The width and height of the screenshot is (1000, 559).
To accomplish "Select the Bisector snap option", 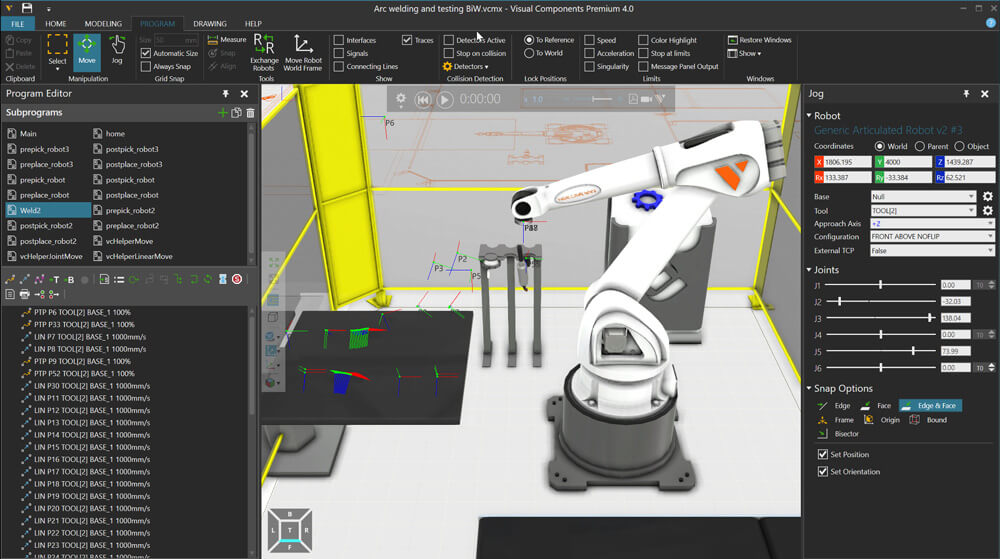I will click(839, 433).
